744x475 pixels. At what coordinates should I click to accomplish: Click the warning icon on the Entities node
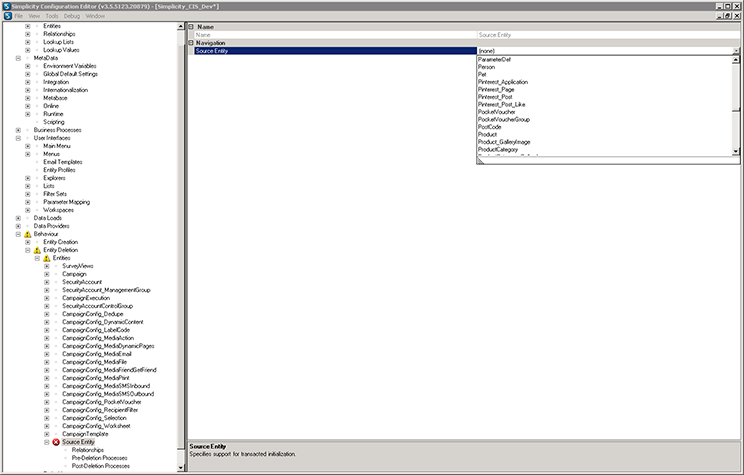(x=46, y=258)
